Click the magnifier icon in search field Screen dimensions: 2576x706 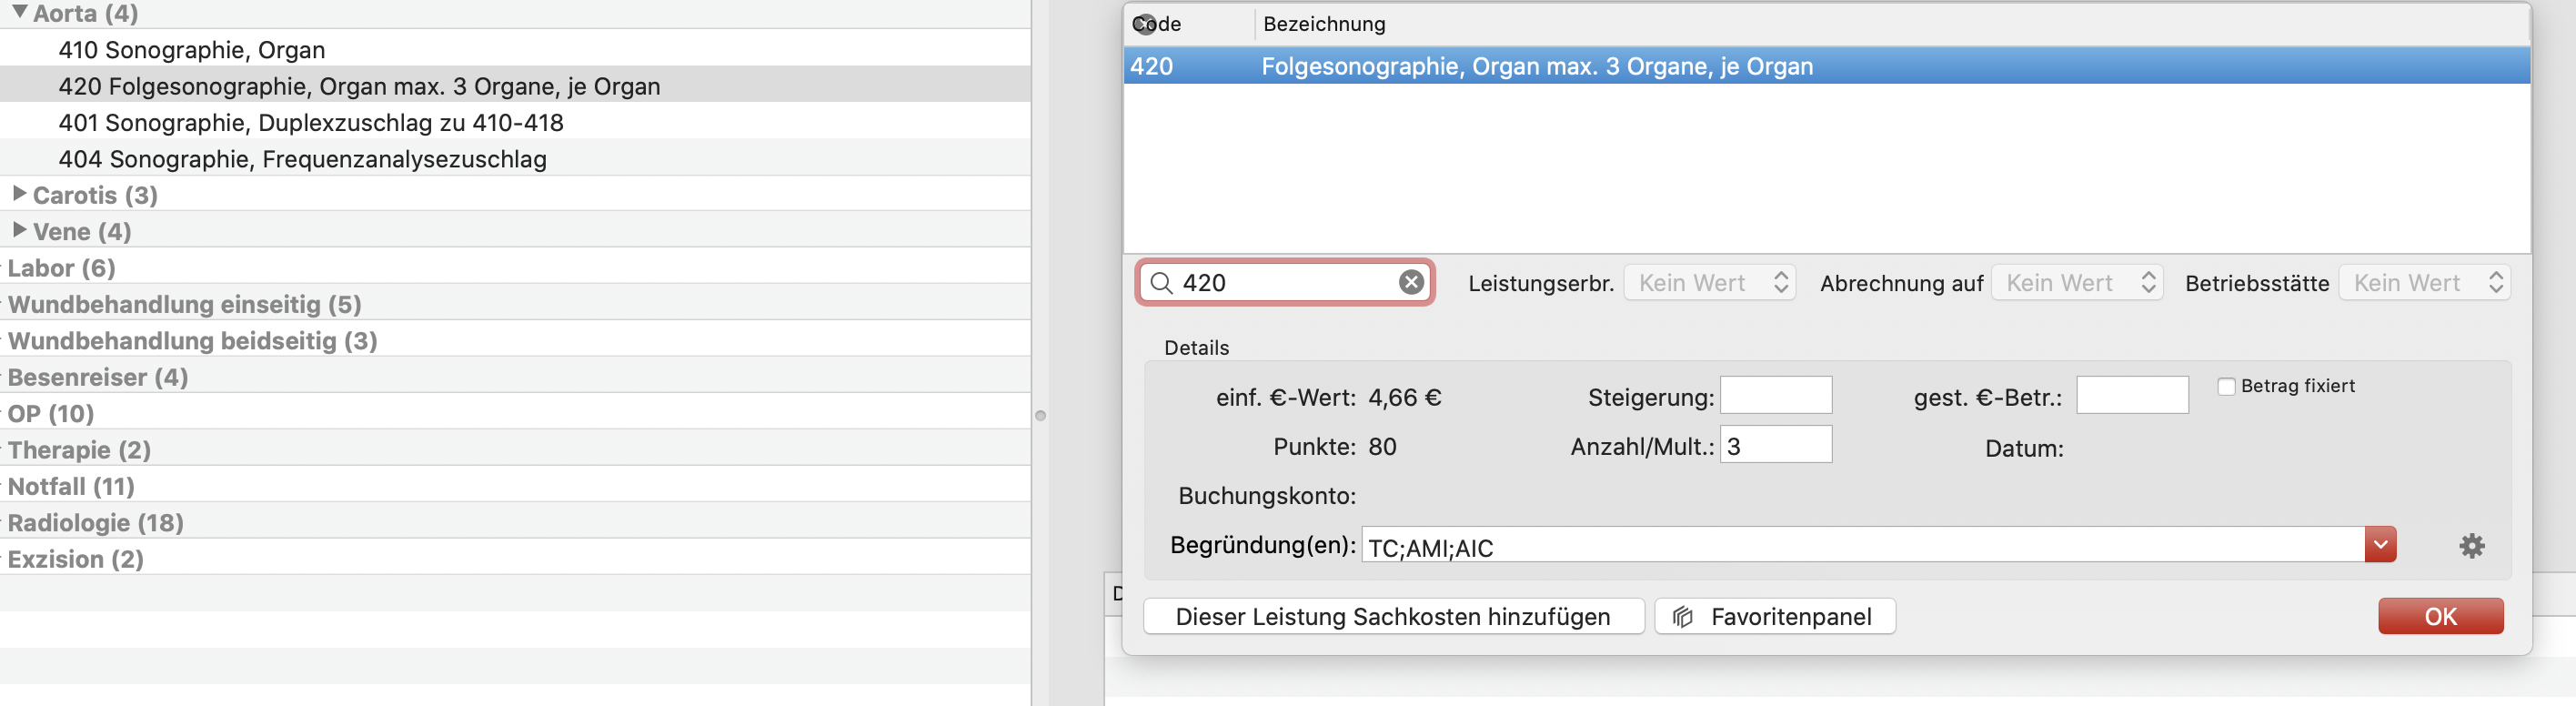click(x=1161, y=283)
